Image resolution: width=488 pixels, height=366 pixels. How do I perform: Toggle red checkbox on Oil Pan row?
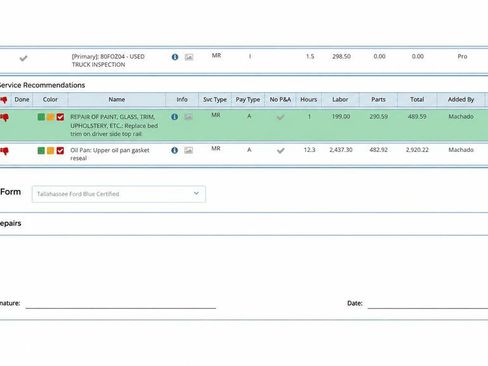[60, 151]
